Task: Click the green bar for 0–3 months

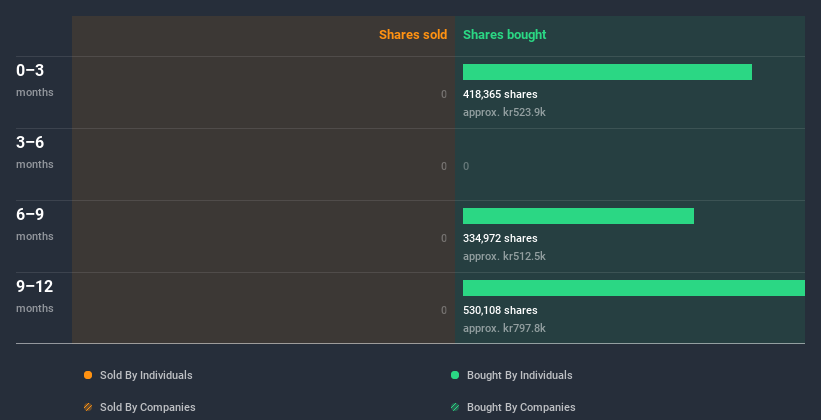Action: tap(607, 72)
